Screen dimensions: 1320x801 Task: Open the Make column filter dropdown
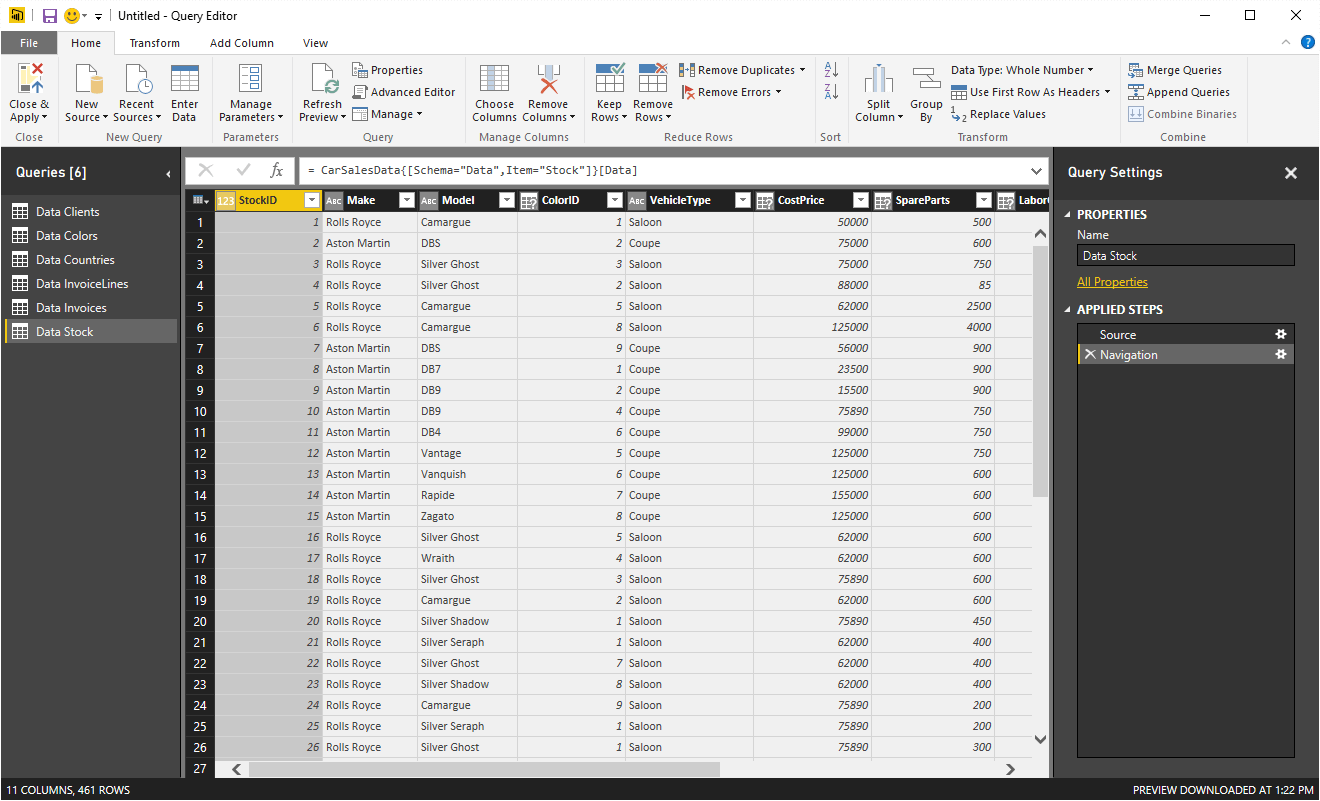pos(406,200)
